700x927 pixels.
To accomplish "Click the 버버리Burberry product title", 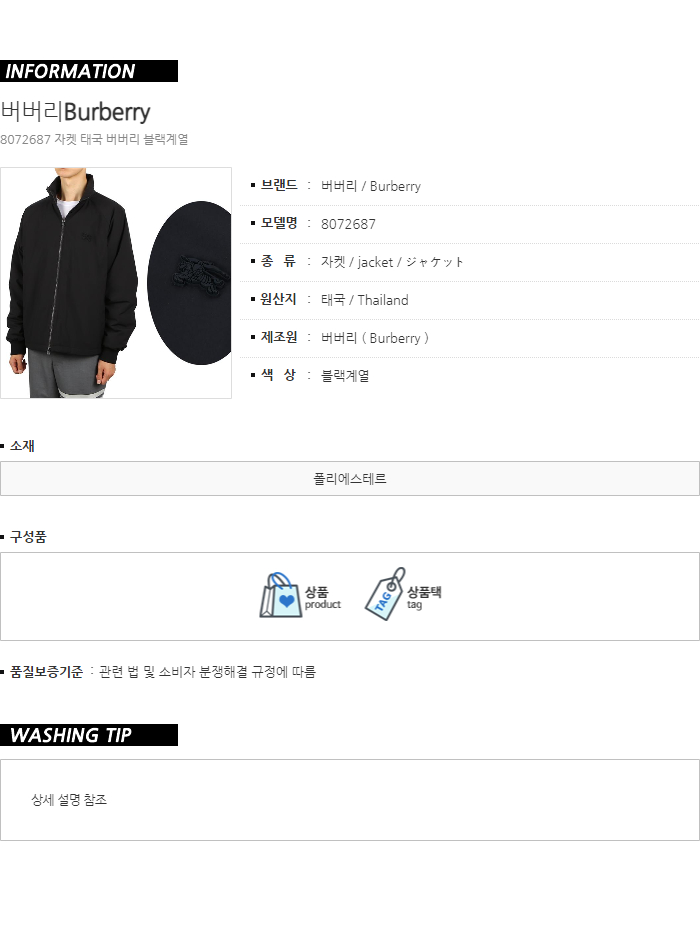I will coord(75,112).
